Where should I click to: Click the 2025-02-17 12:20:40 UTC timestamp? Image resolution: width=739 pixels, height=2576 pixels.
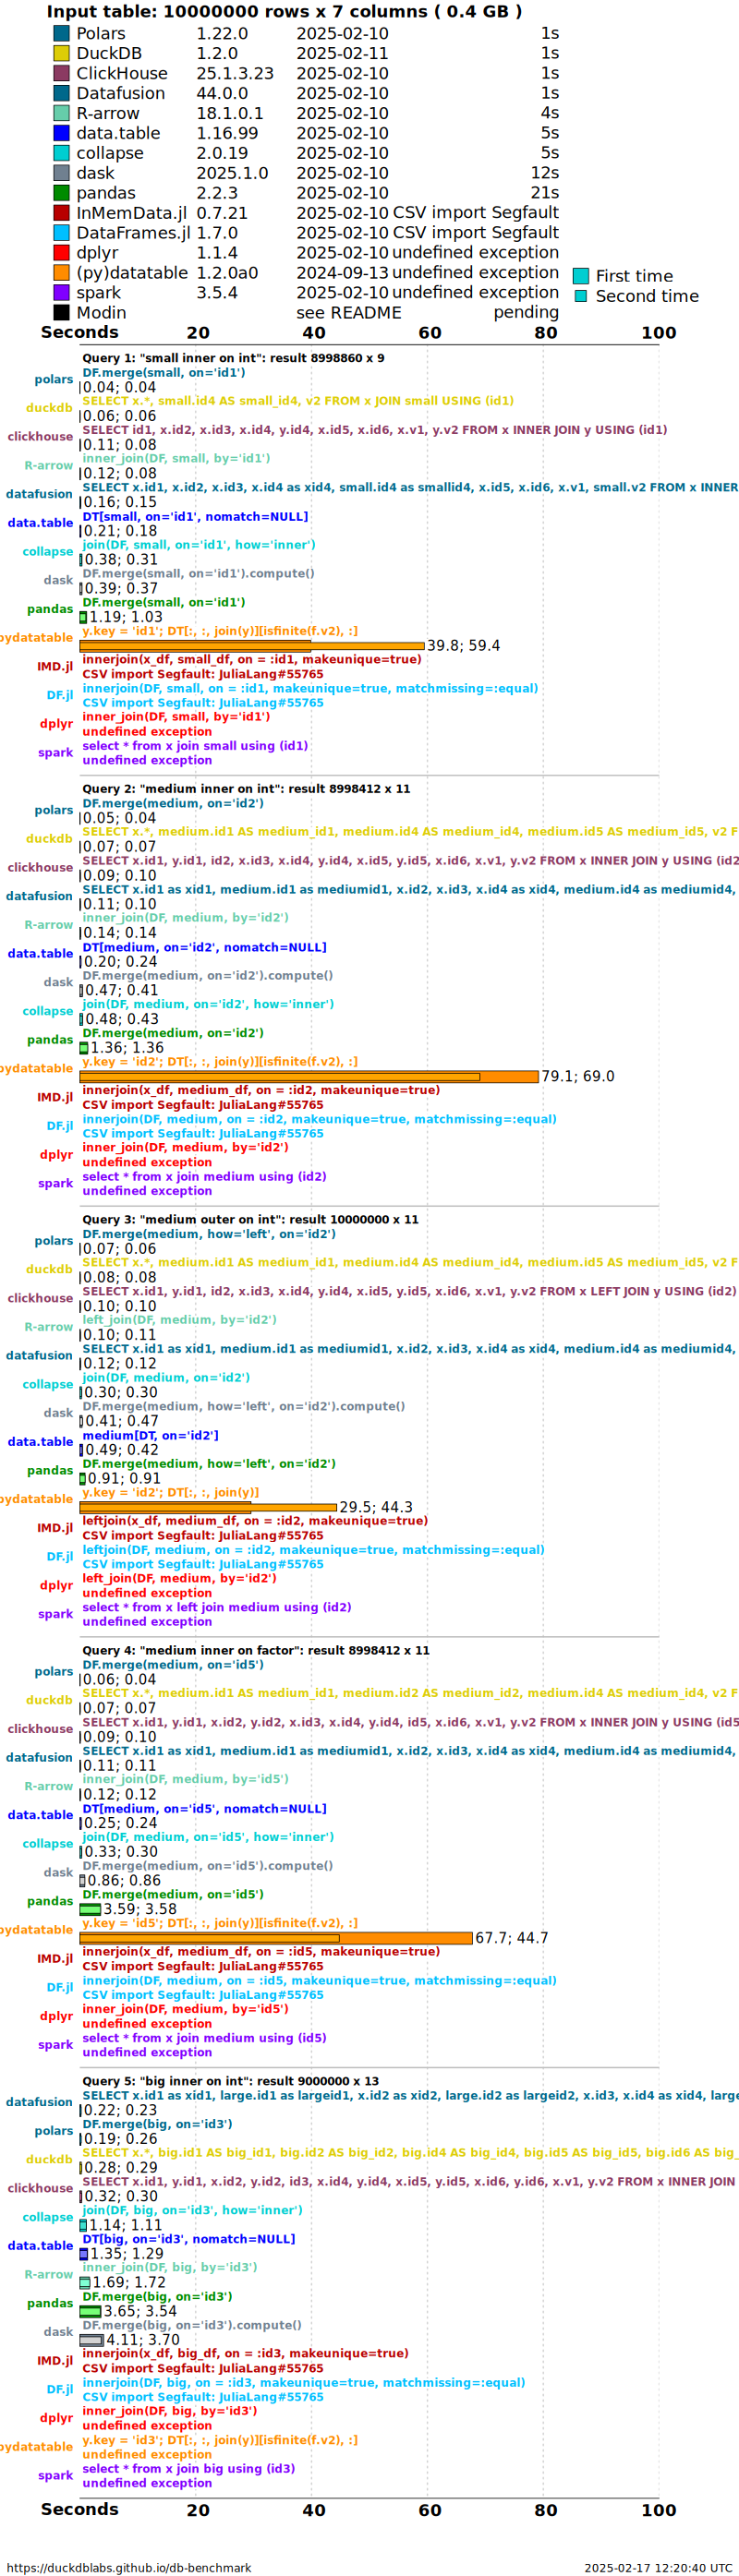[x=659, y=2568]
